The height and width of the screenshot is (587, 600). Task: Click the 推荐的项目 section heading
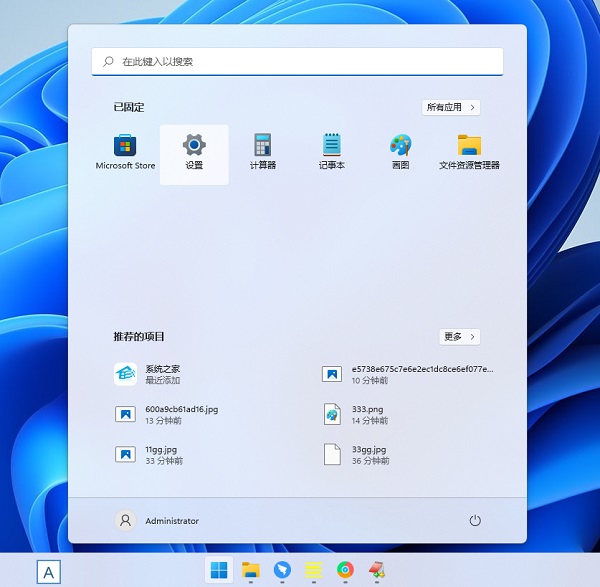tap(139, 337)
